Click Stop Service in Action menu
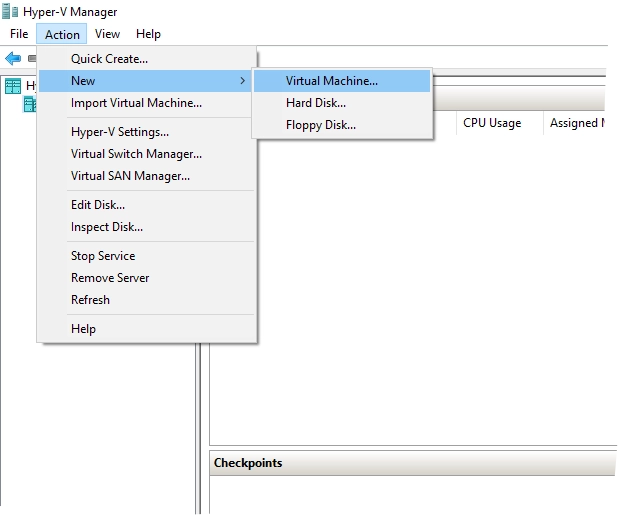 coord(146,256)
